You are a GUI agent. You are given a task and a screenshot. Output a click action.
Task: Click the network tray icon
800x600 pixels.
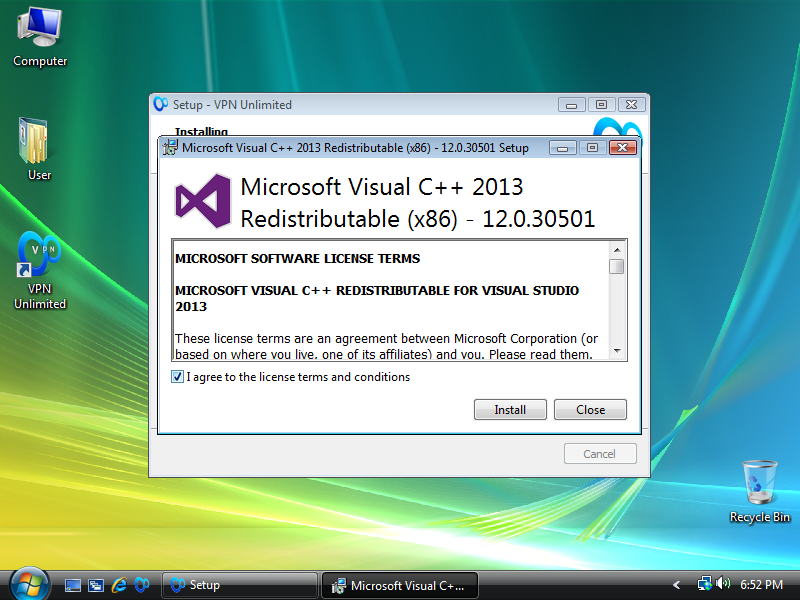click(x=705, y=584)
